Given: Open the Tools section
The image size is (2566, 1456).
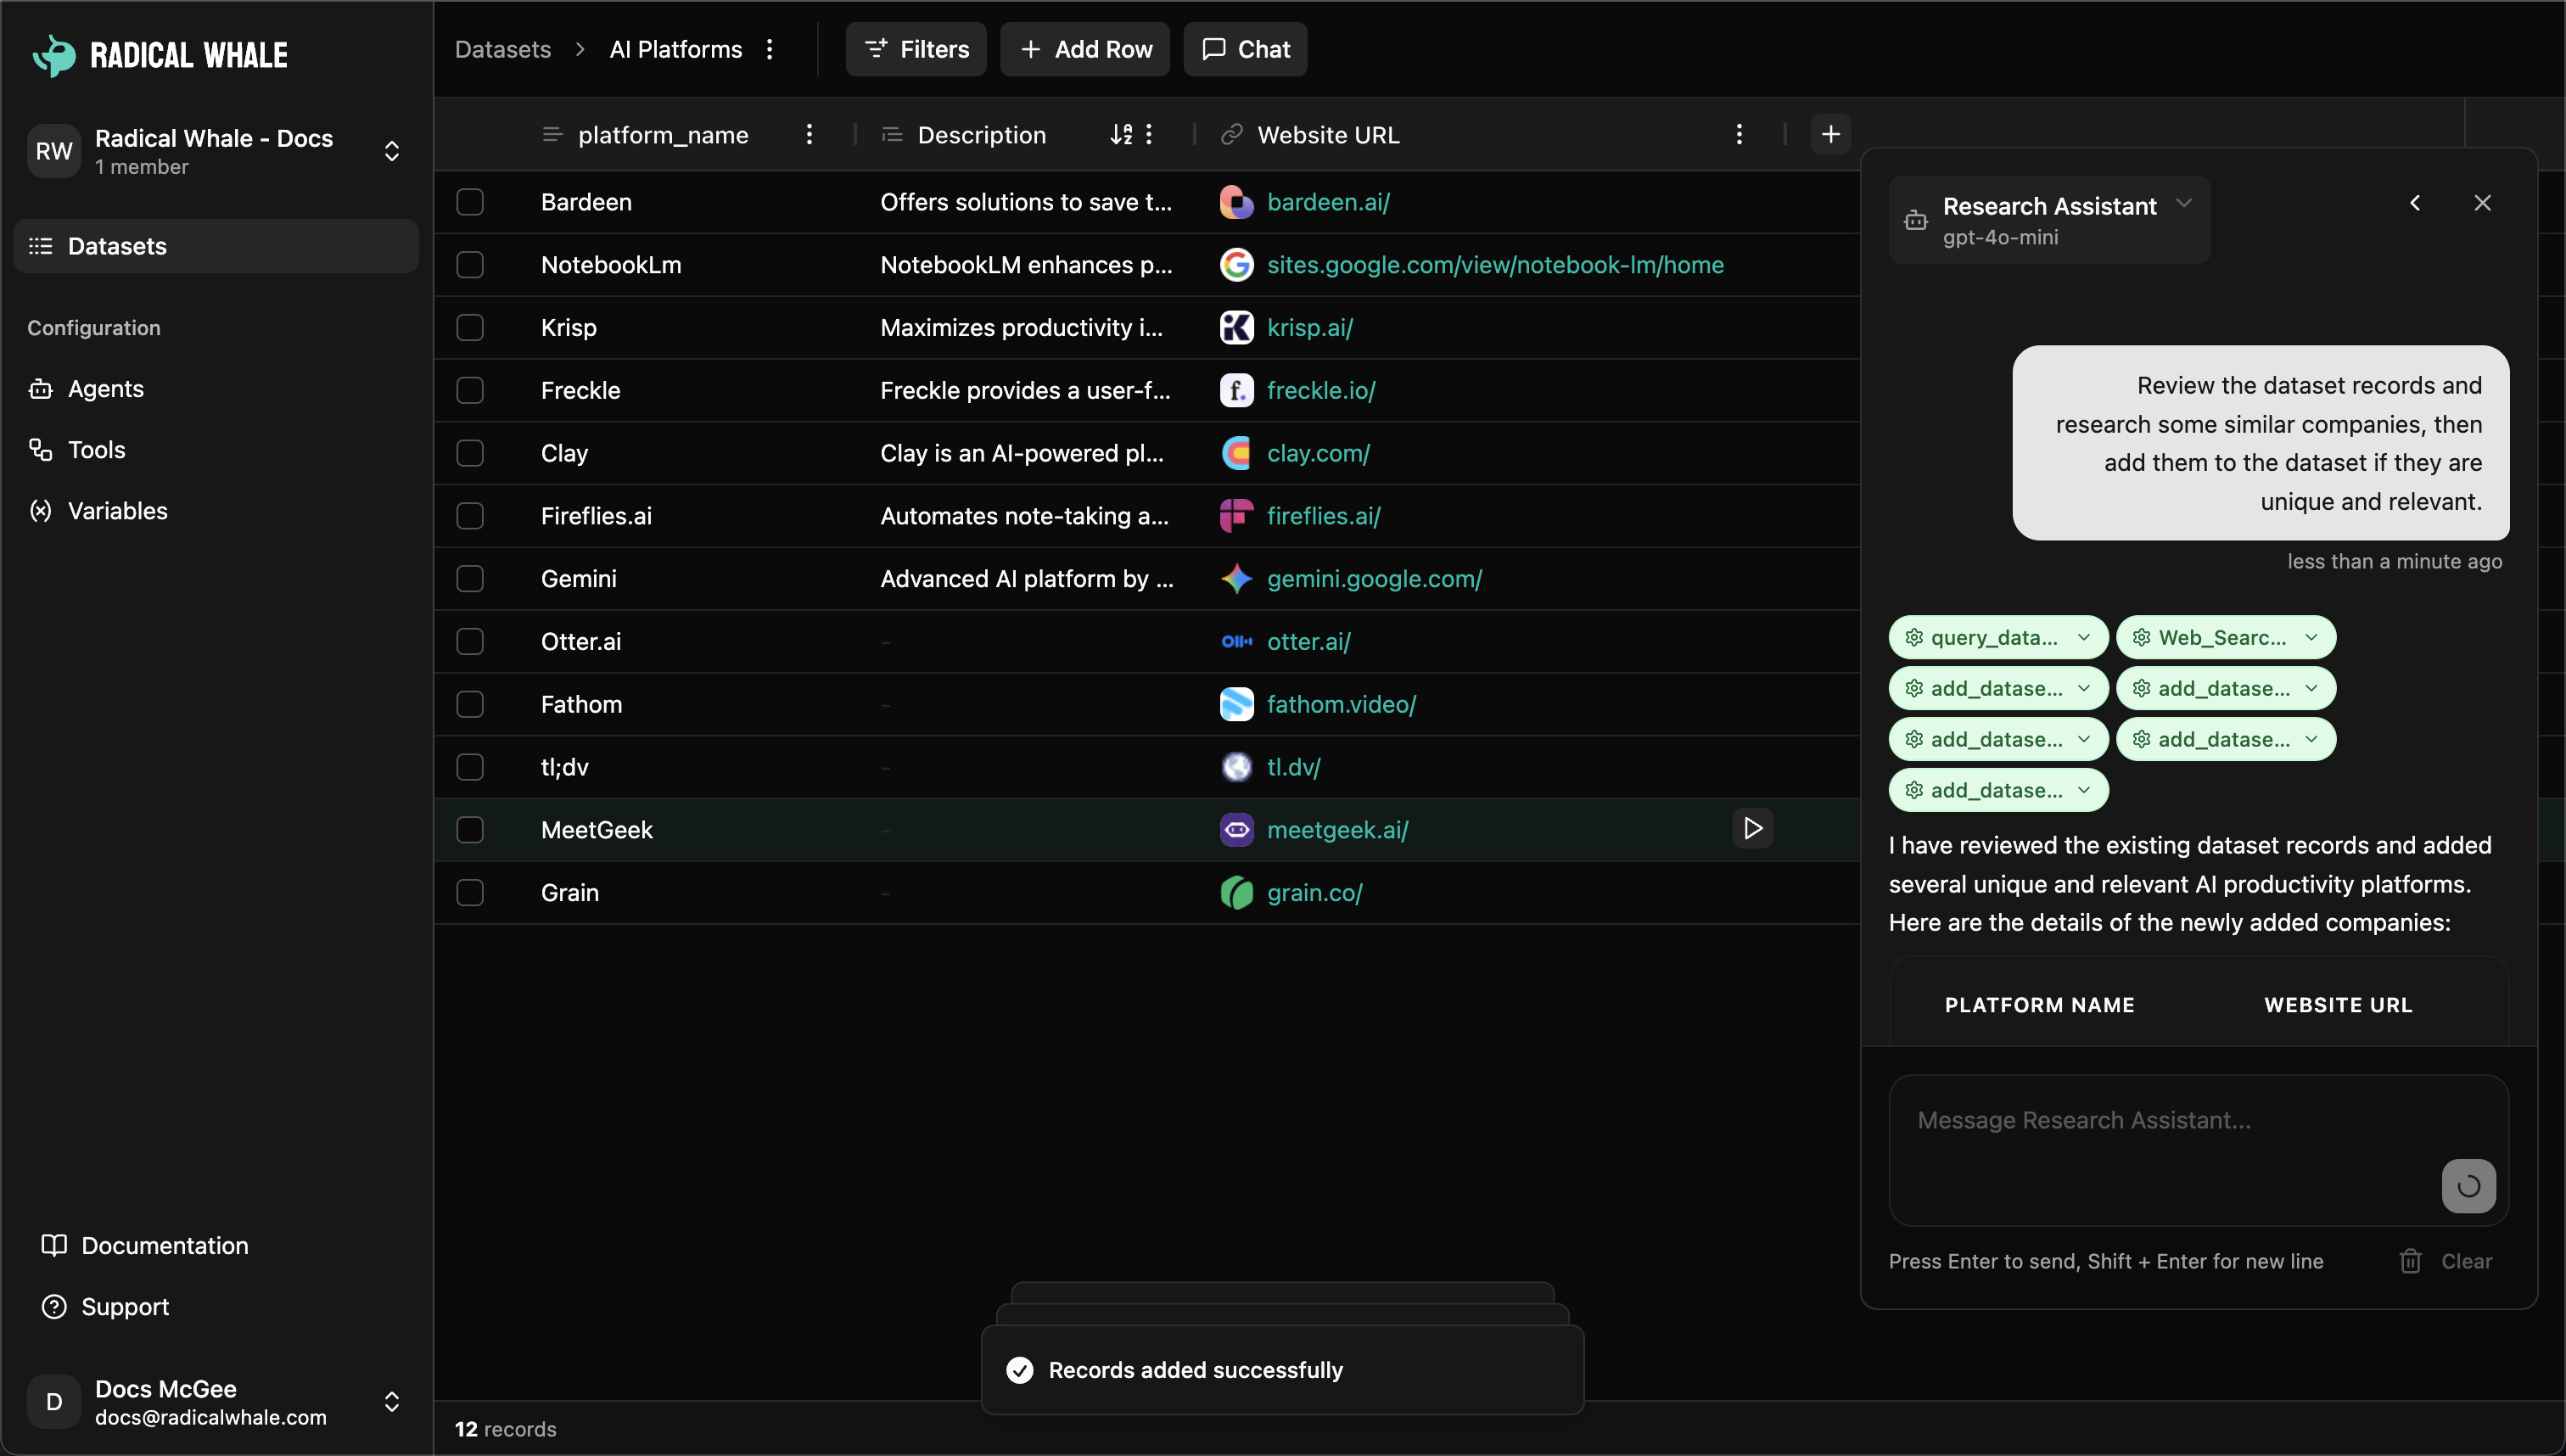Looking at the screenshot, I should coord(97,449).
